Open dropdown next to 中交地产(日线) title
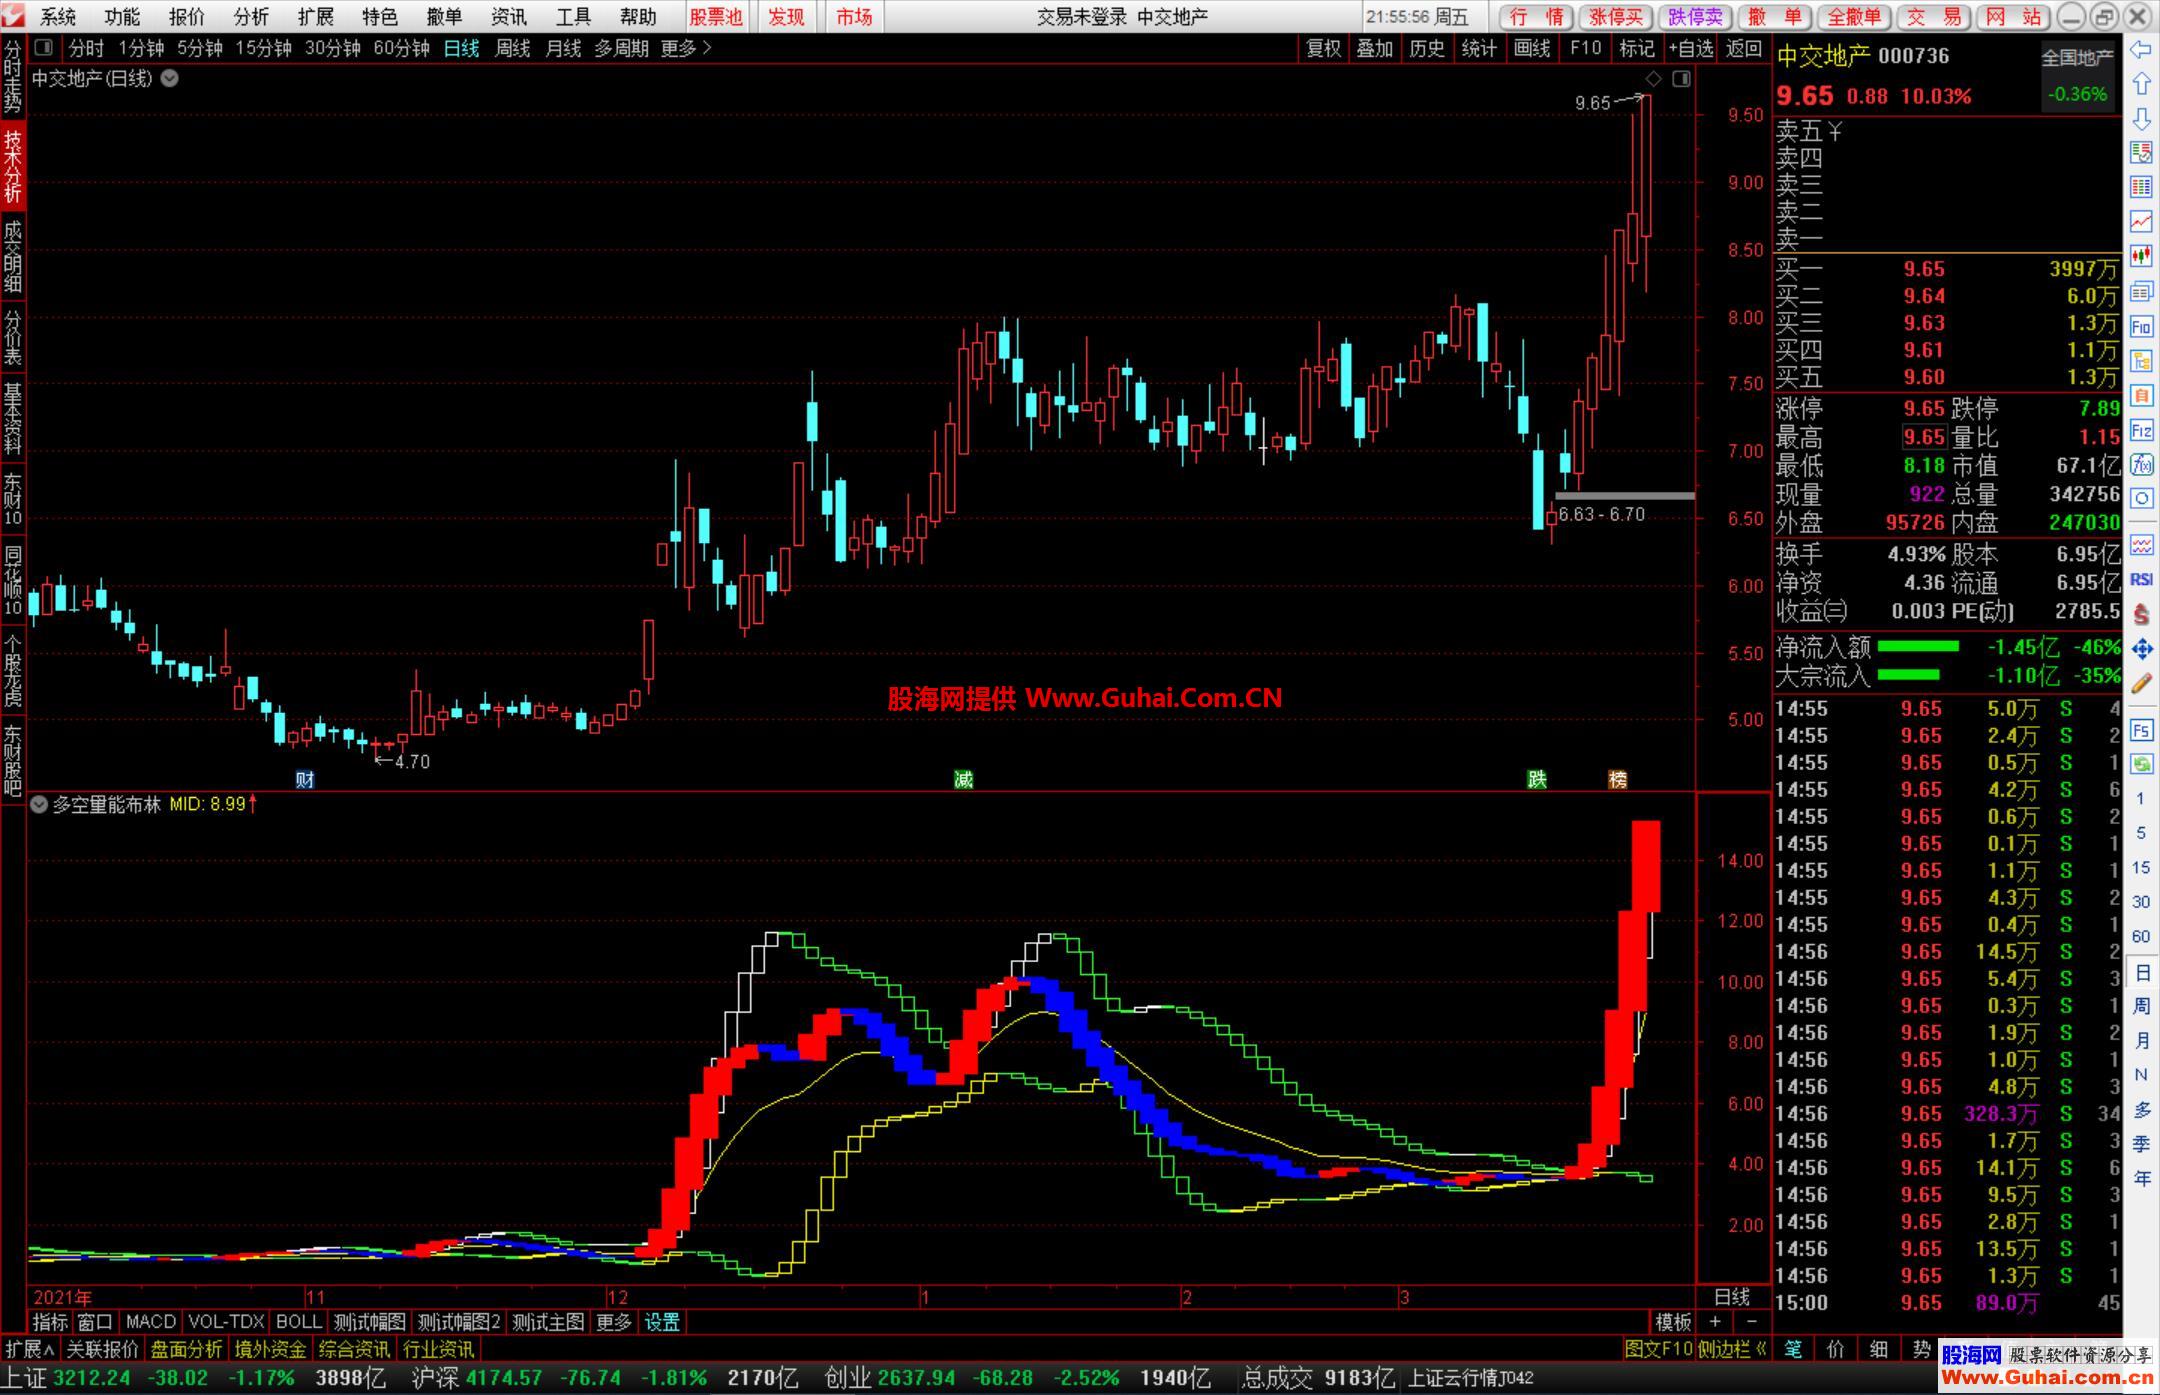The height and width of the screenshot is (1395, 2160). click(x=170, y=78)
